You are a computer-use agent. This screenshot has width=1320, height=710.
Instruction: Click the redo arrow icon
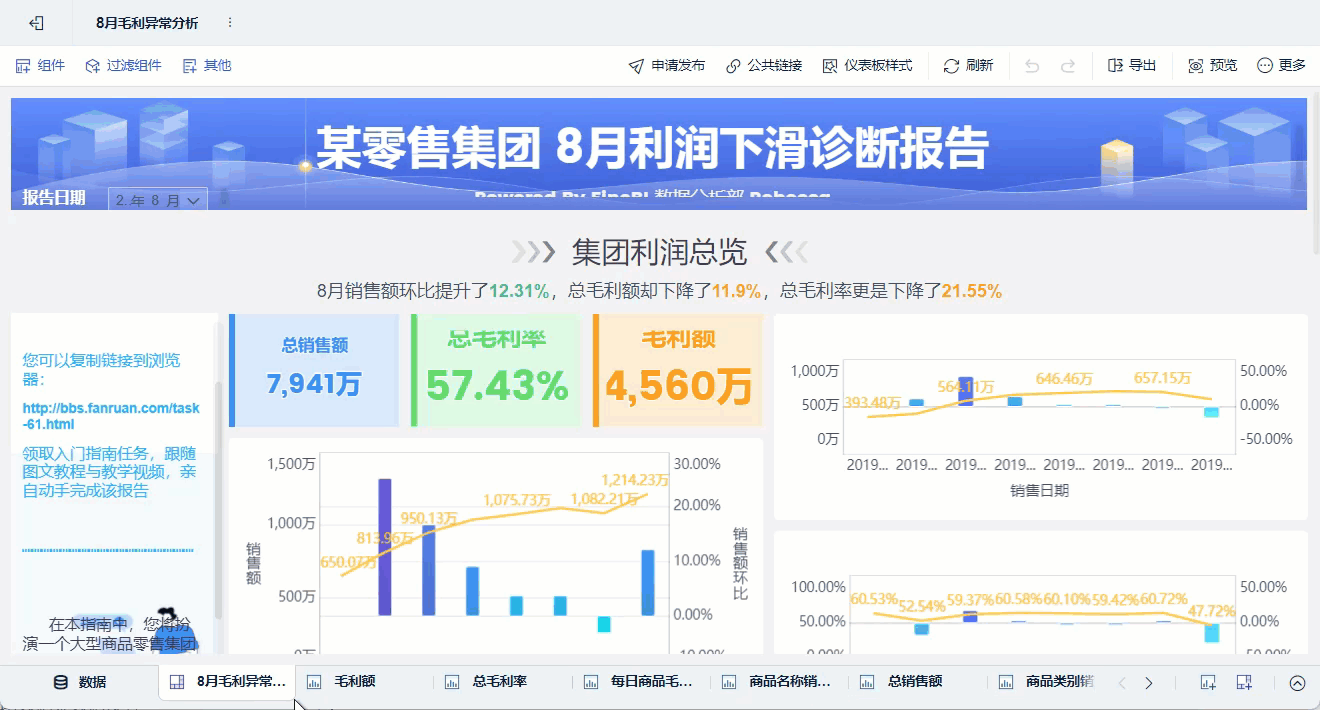pyautogui.click(x=1068, y=65)
